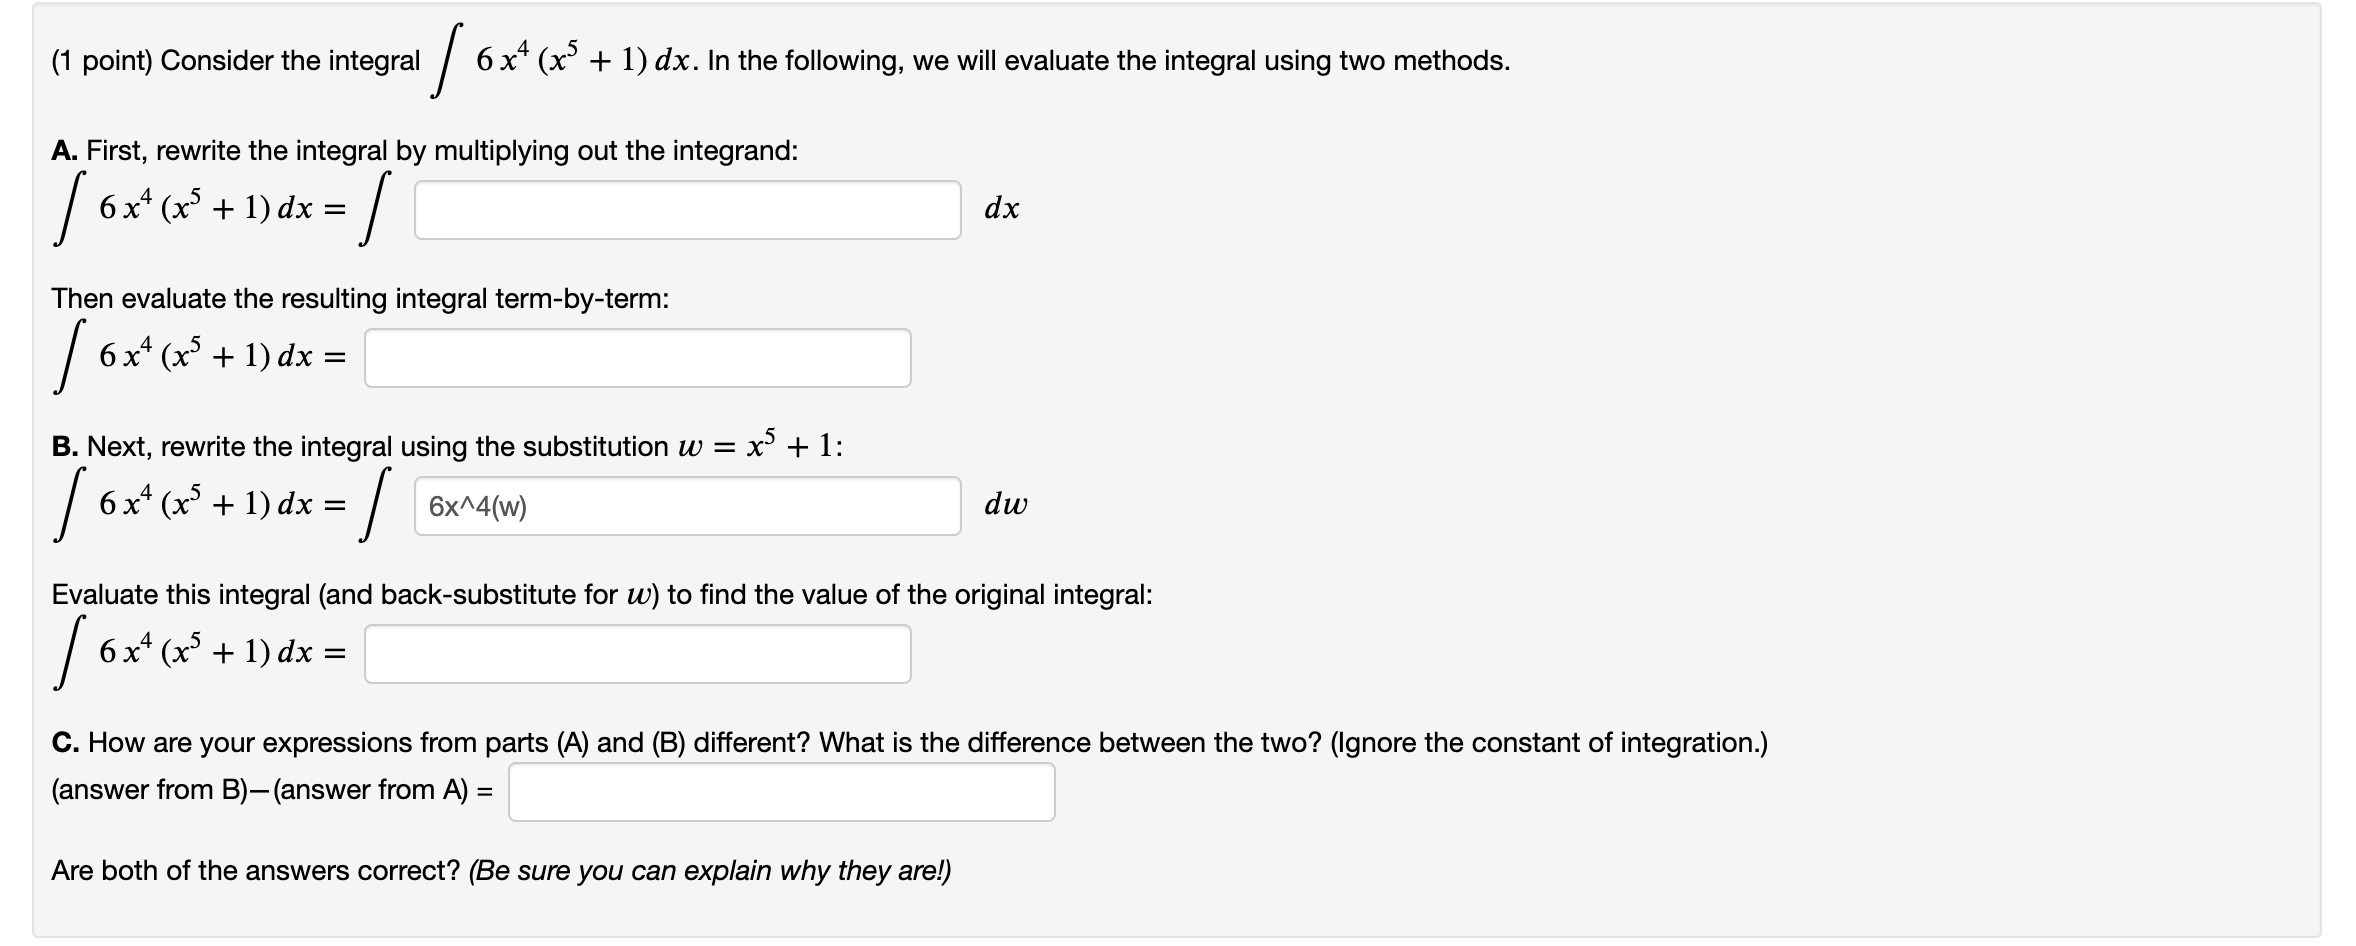Click the (answer from B)−(answer from A) box

[x=783, y=790]
